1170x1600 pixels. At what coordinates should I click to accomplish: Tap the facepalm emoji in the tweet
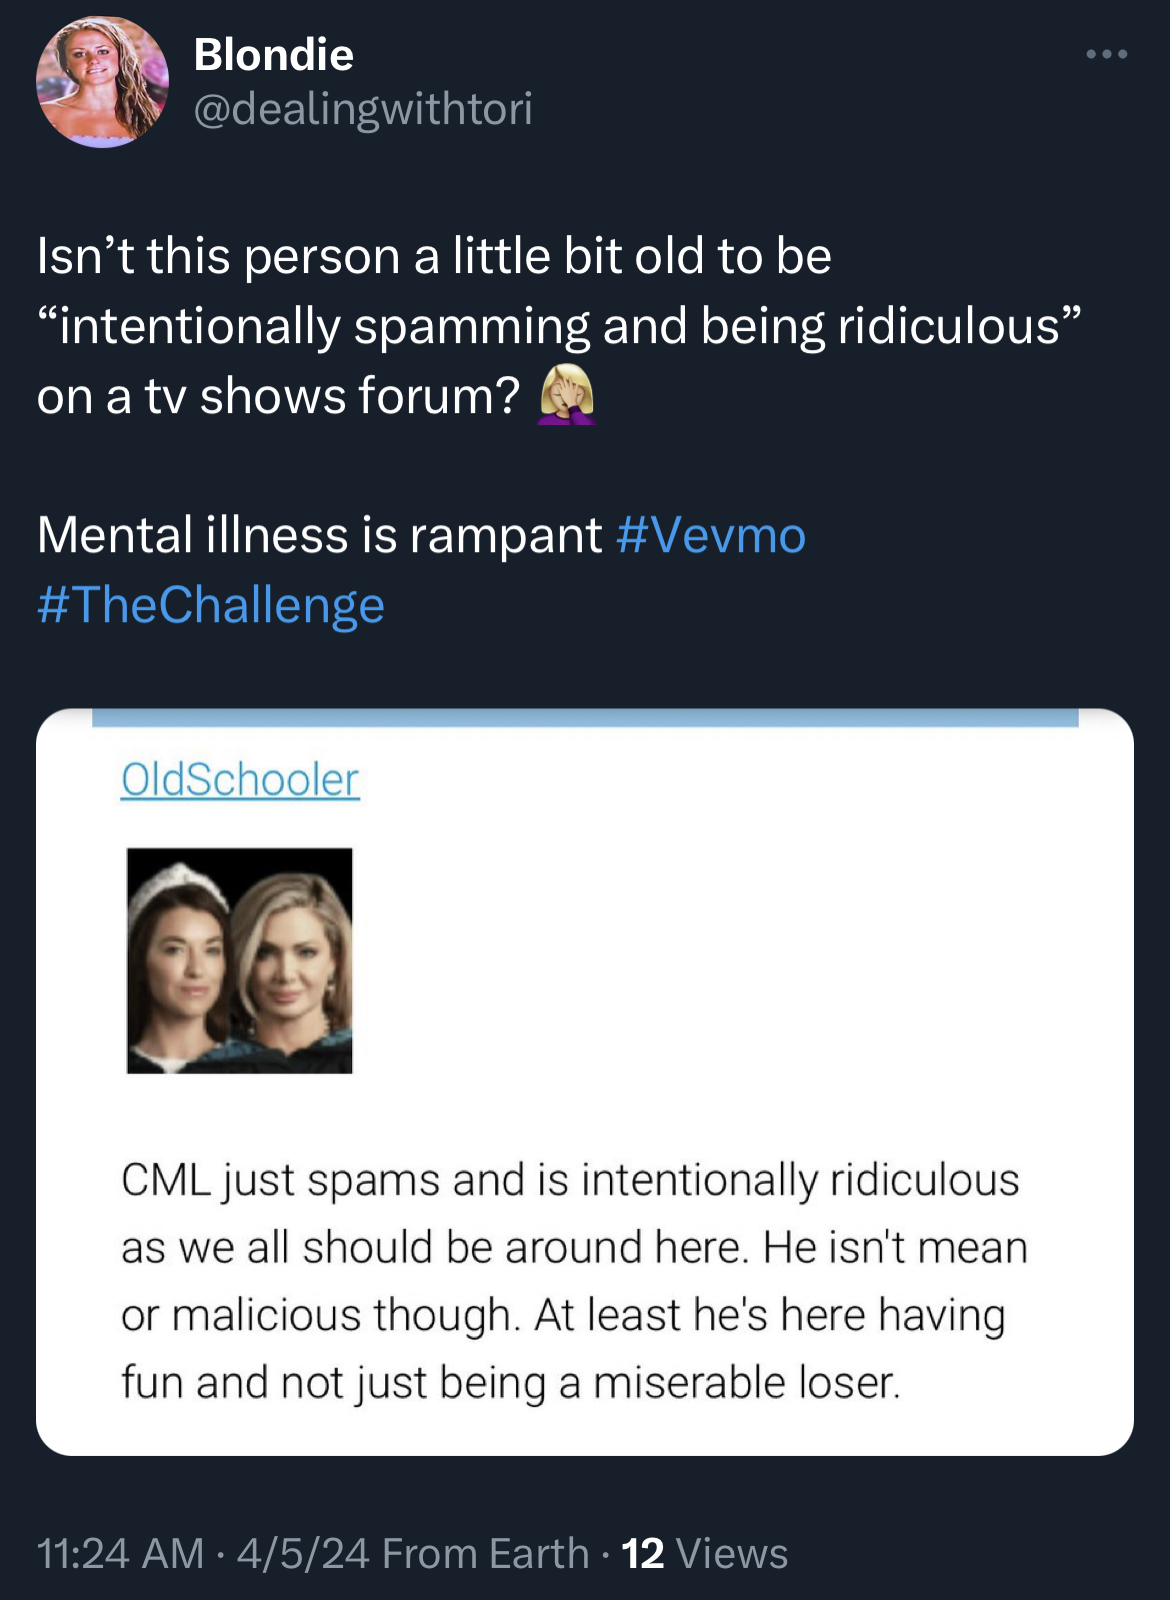[x=567, y=396]
